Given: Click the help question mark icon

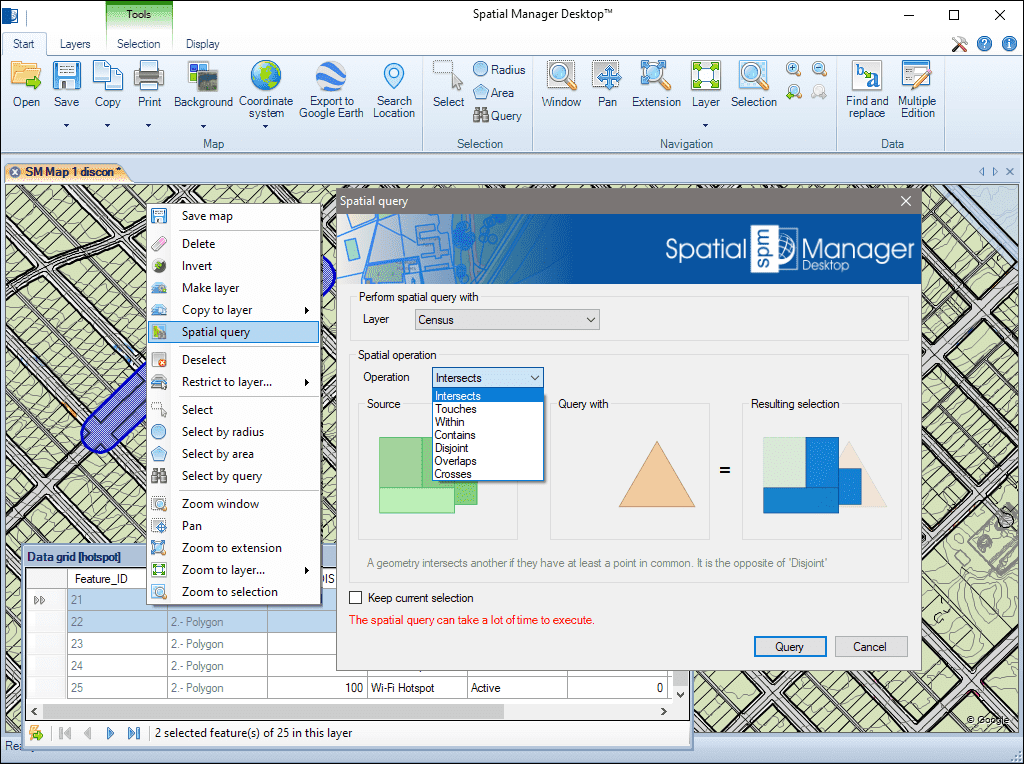Looking at the screenshot, I should tap(984, 44).
